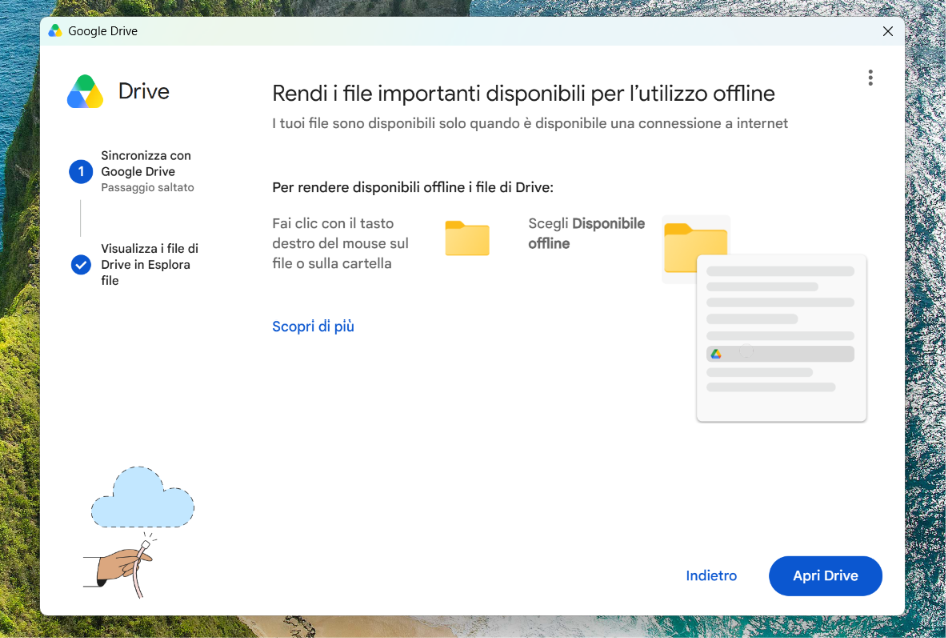Viewport: 946px width, 638px height.
Task: Click 'Per rendere disponibili offline' text
Action: click(x=413, y=188)
